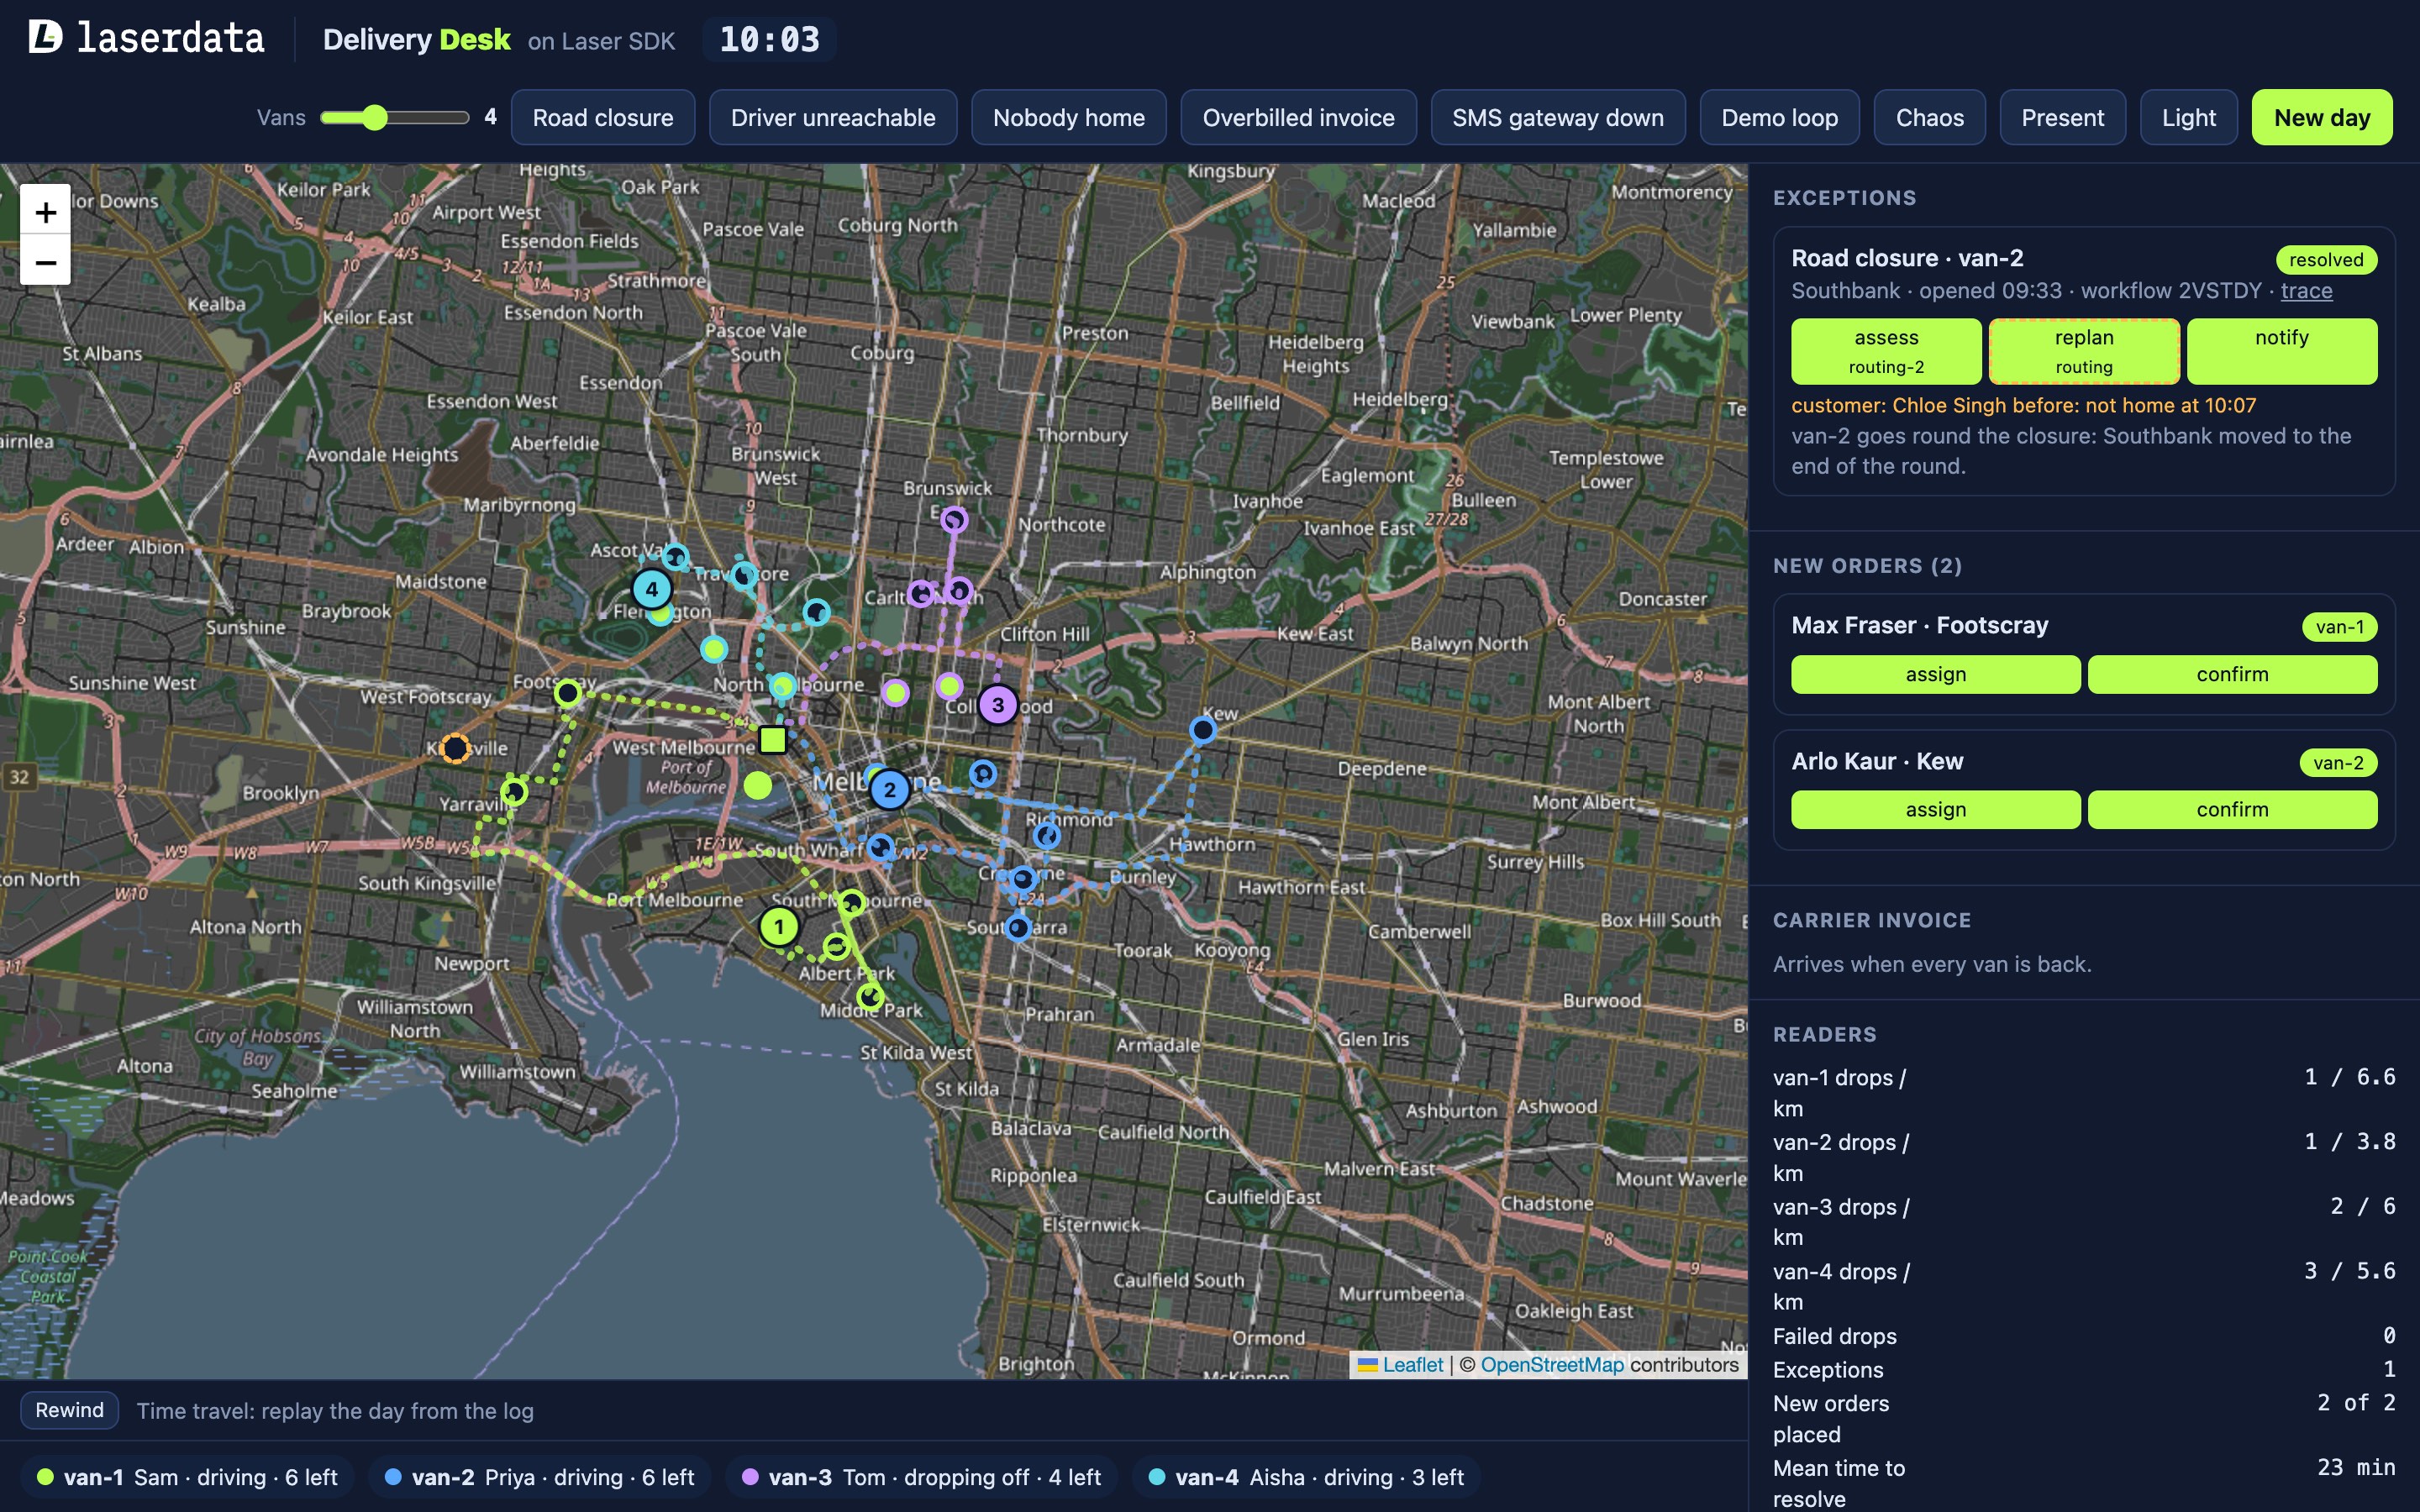The image size is (2420, 1512).
Task: Click the blue stop marker at Kew
Action: tap(1203, 731)
